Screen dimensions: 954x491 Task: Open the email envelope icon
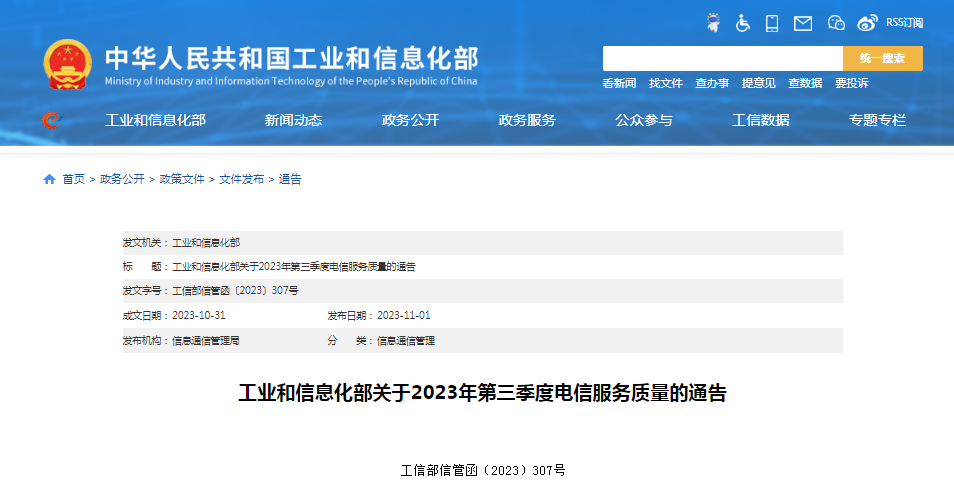[x=803, y=23]
